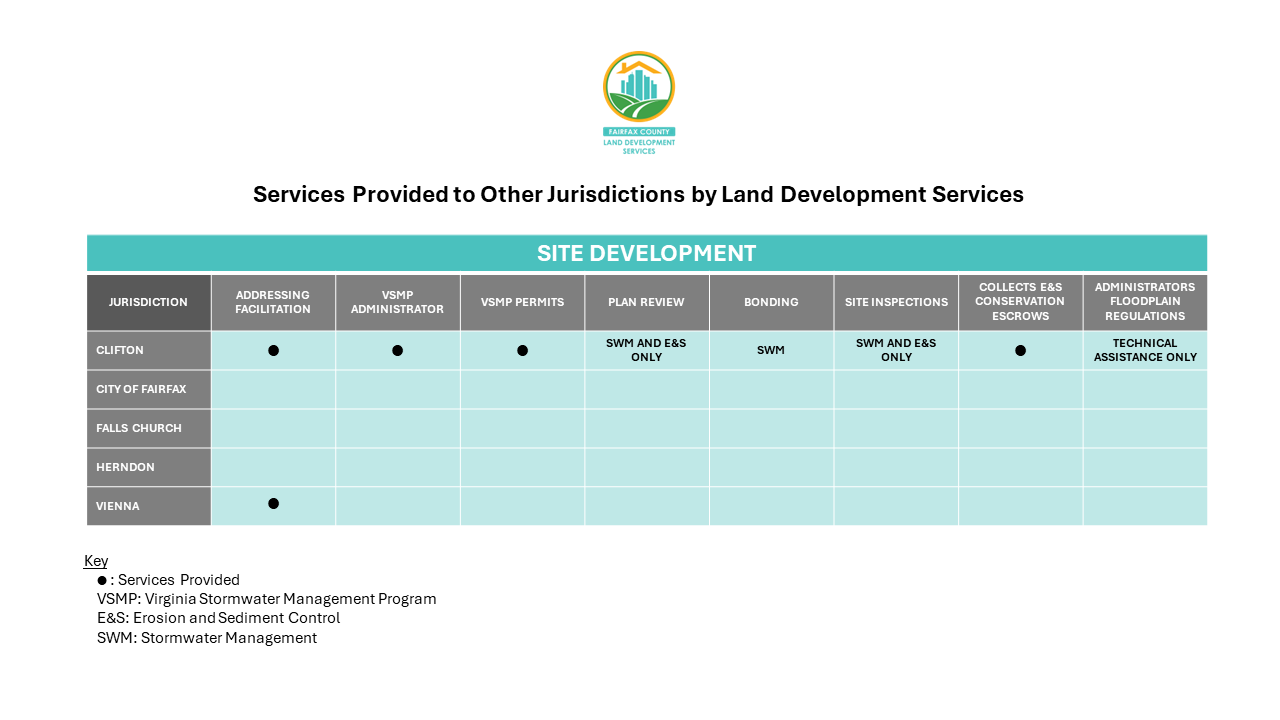Toggle Herndon's Plan Review cell
The width and height of the screenshot is (1280, 720).
point(646,466)
